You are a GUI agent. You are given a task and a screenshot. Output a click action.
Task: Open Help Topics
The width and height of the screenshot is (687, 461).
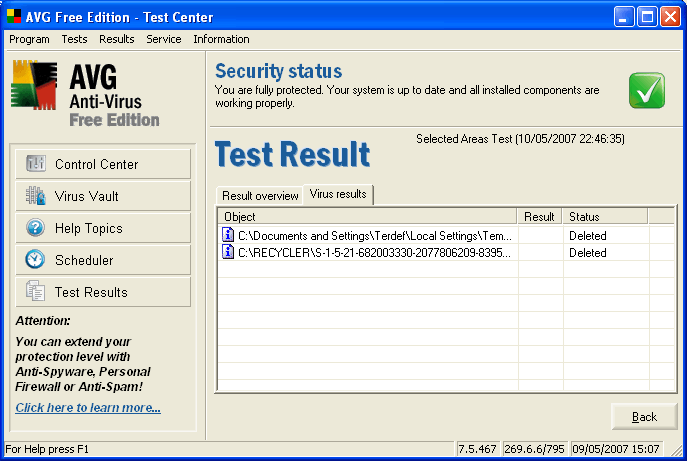(x=103, y=228)
